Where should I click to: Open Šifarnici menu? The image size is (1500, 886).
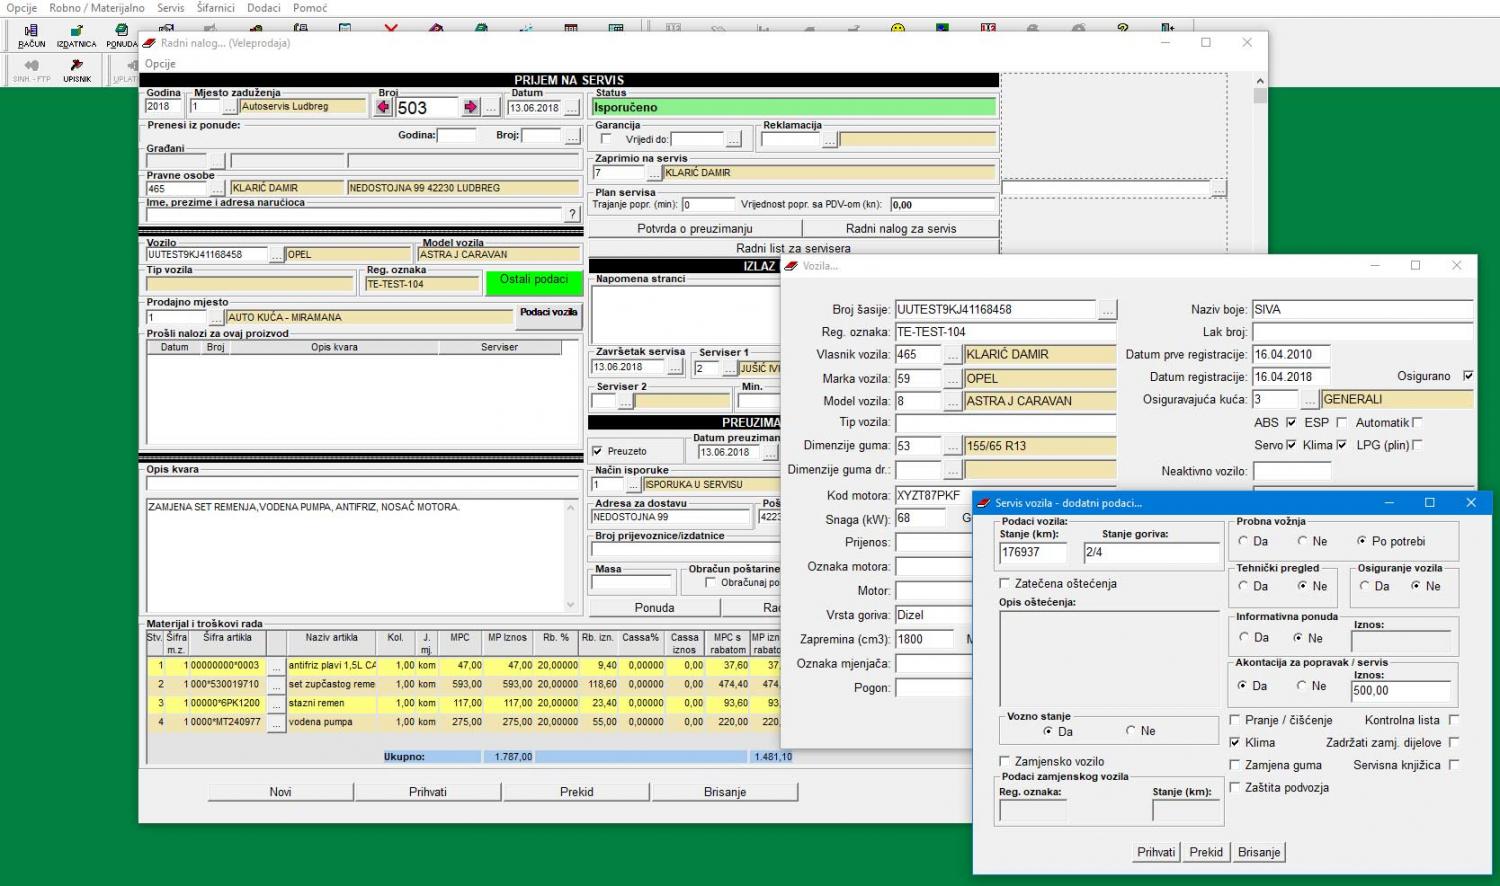(x=215, y=8)
